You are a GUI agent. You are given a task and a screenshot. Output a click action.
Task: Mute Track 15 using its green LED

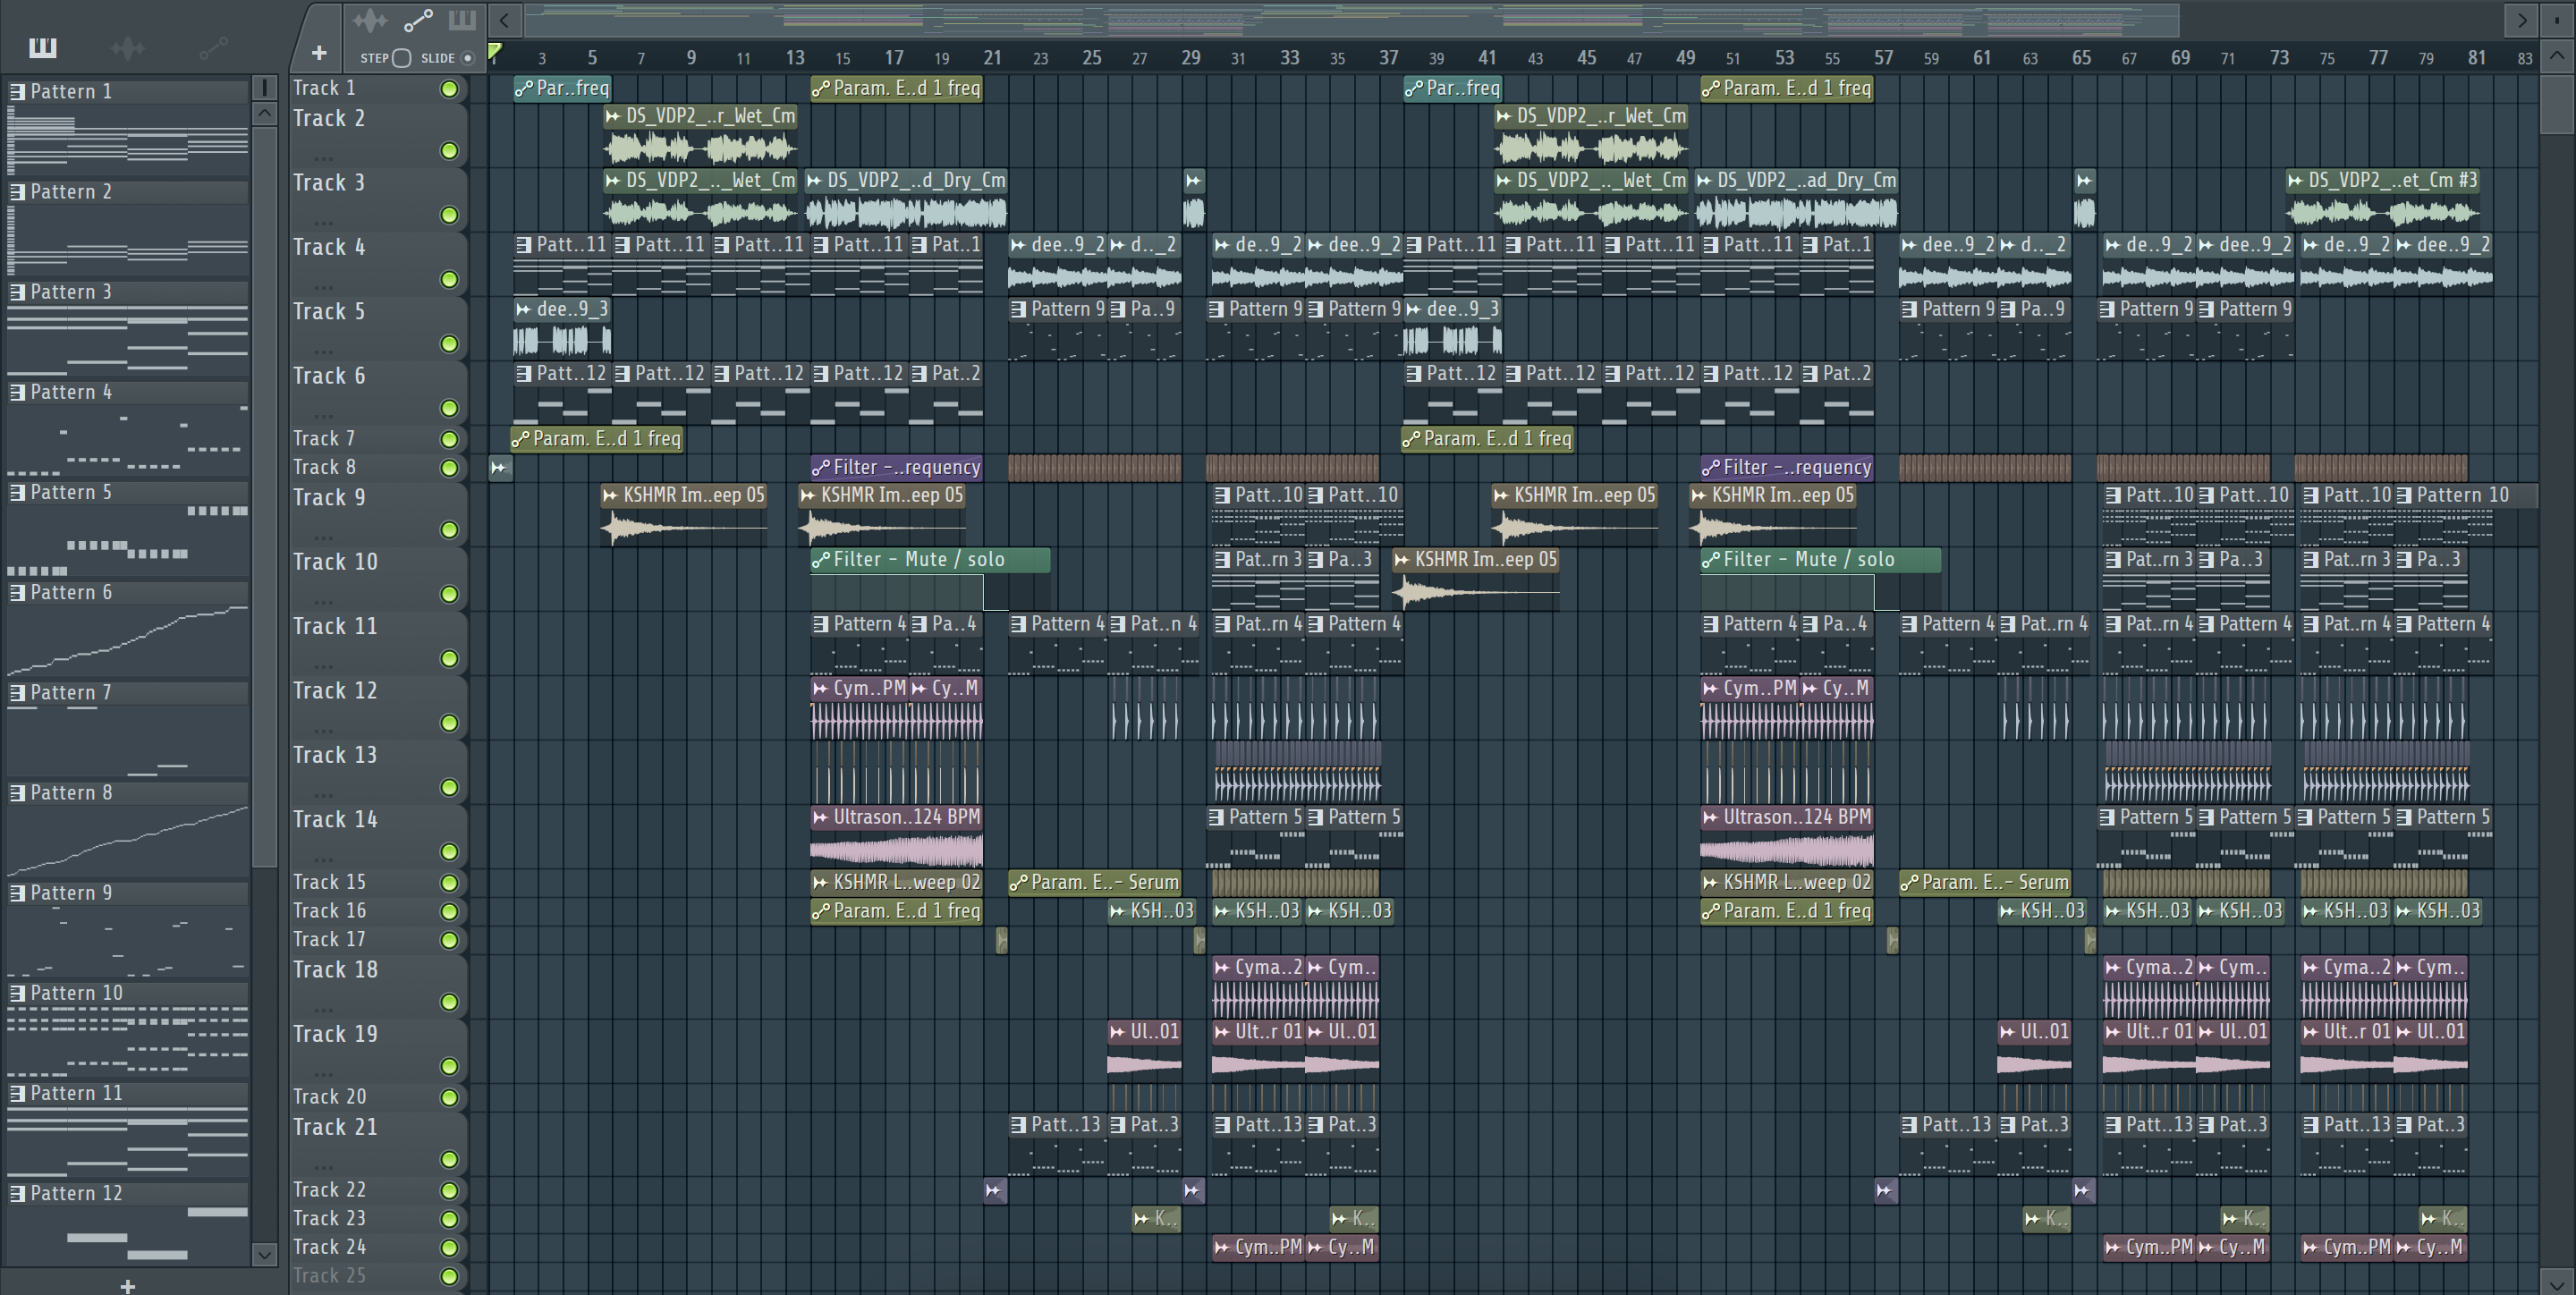[x=450, y=884]
